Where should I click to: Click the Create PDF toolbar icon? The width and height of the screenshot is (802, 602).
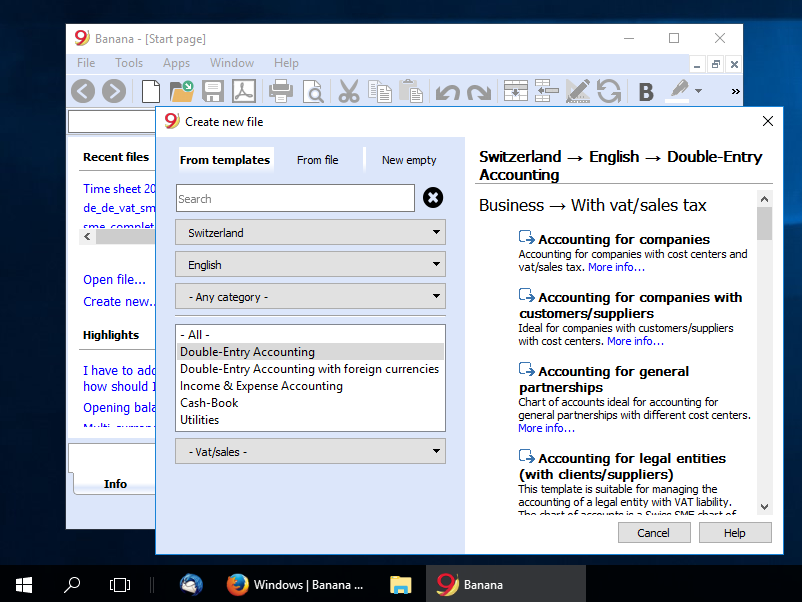(x=244, y=92)
